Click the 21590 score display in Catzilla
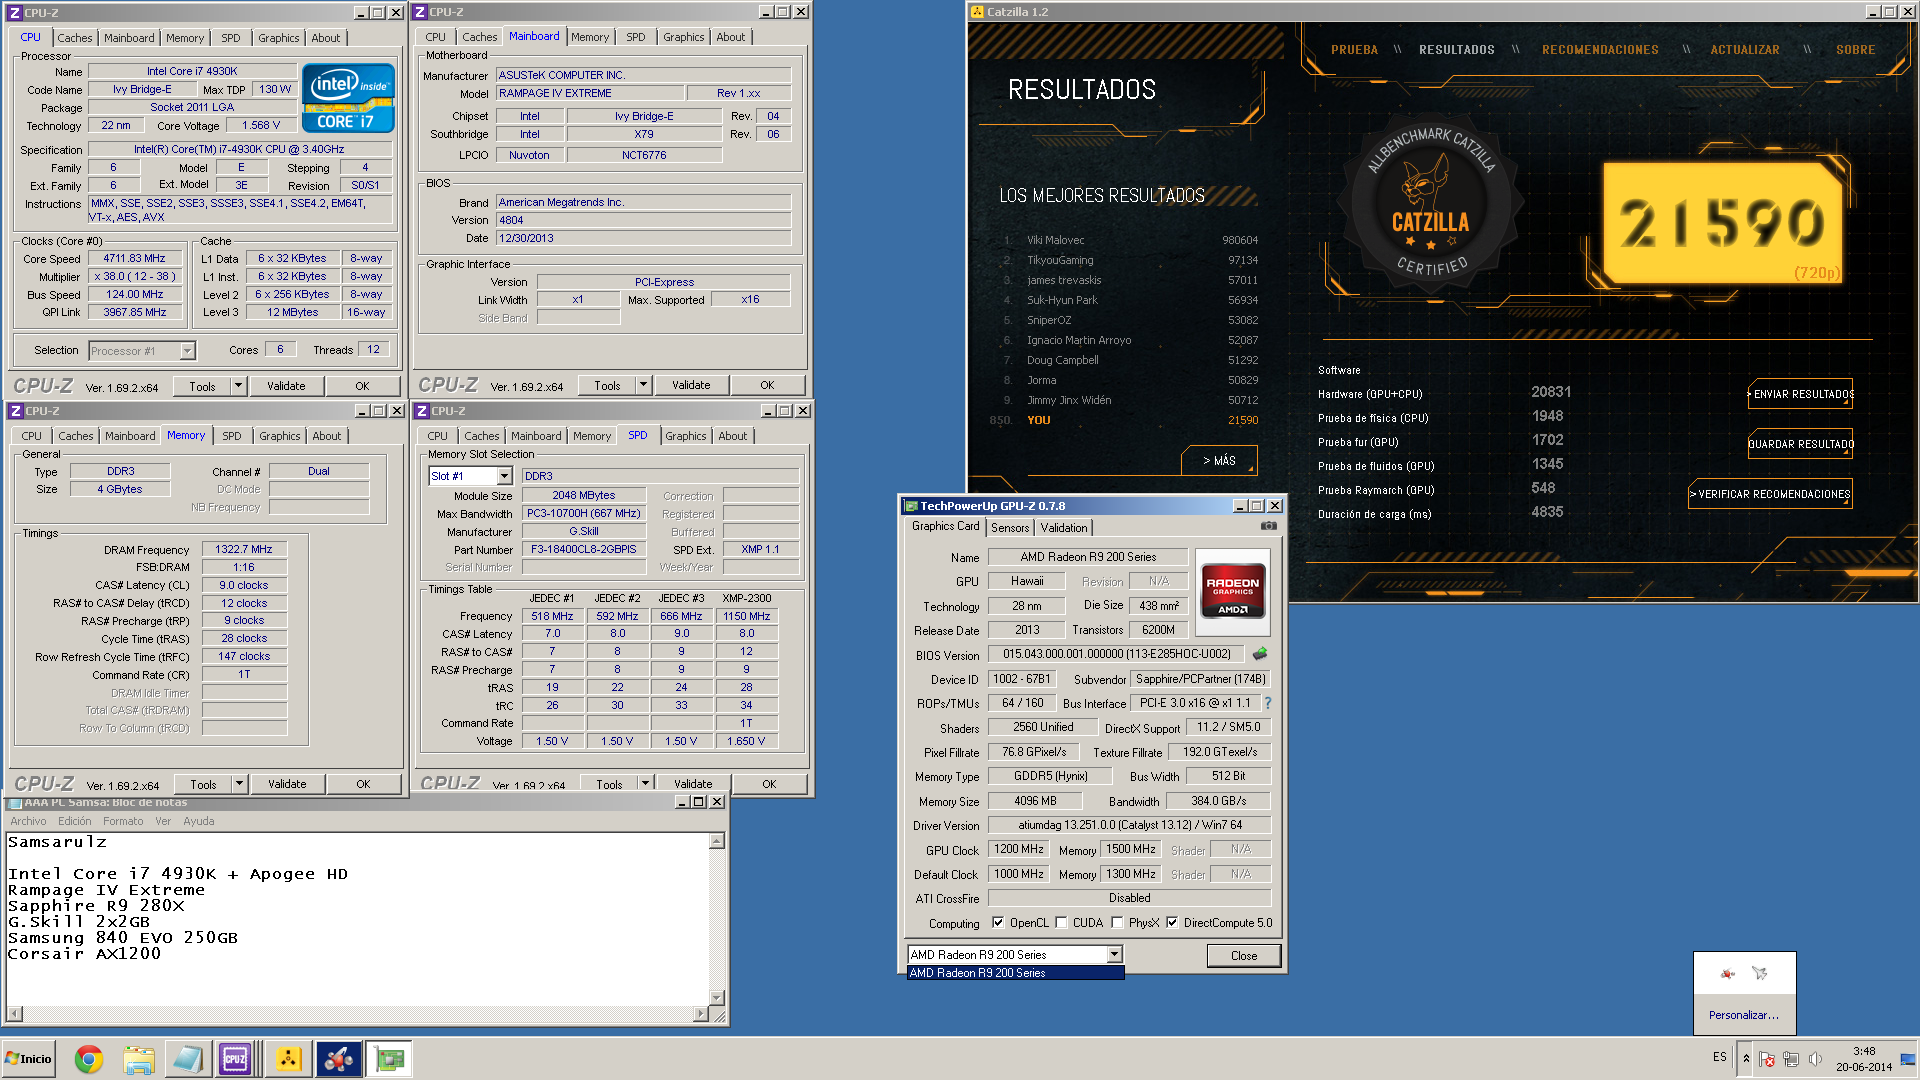 pos(1722,221)
